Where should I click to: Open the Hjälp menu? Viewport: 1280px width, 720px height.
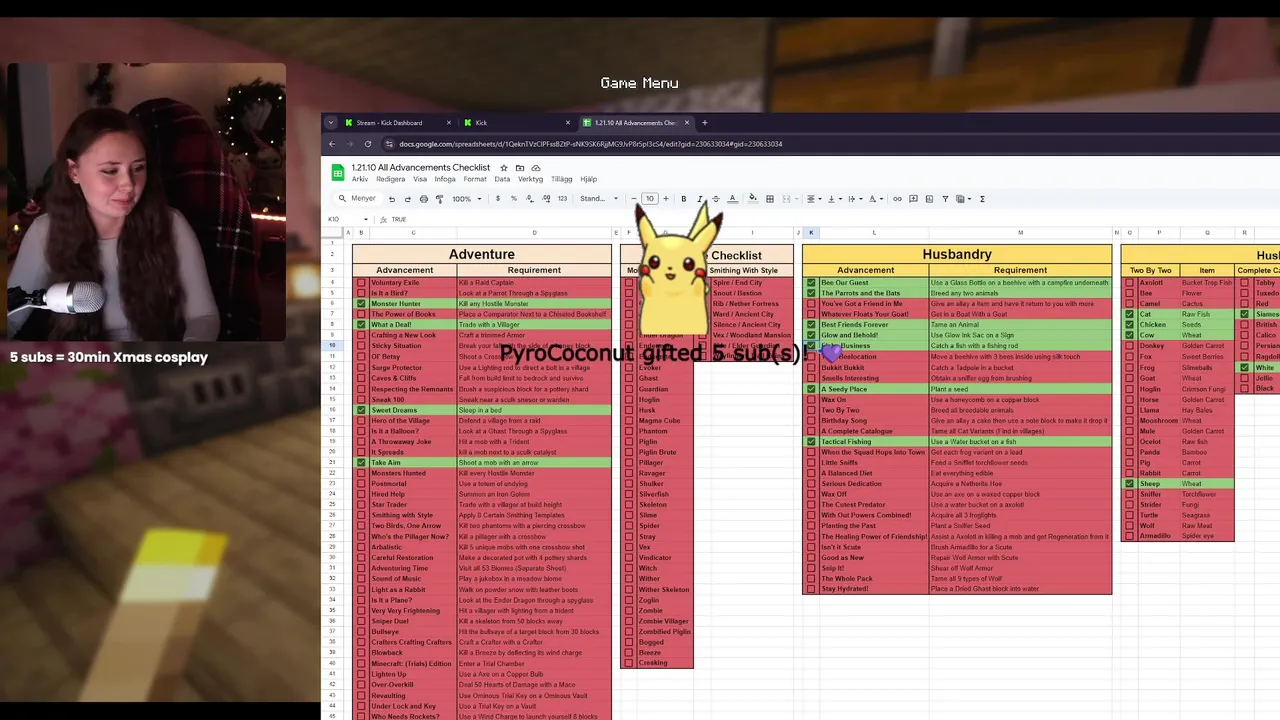[589, 179]
